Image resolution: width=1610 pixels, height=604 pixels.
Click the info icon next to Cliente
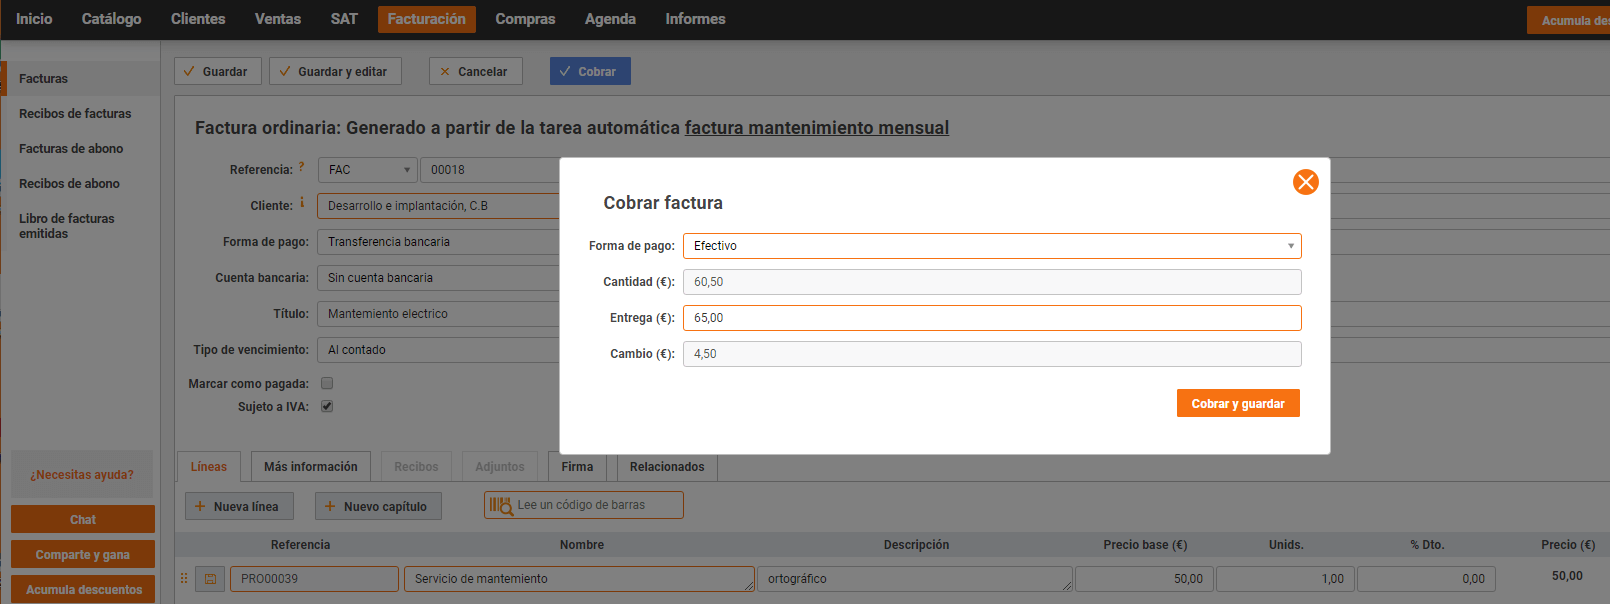click(302, 203)
